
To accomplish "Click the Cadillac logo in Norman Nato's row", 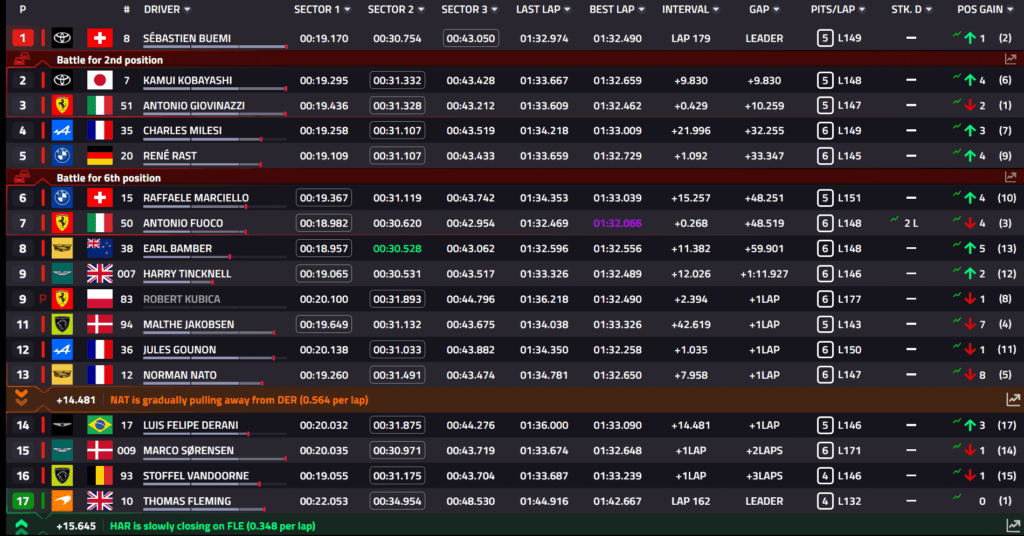I will 62,375.
